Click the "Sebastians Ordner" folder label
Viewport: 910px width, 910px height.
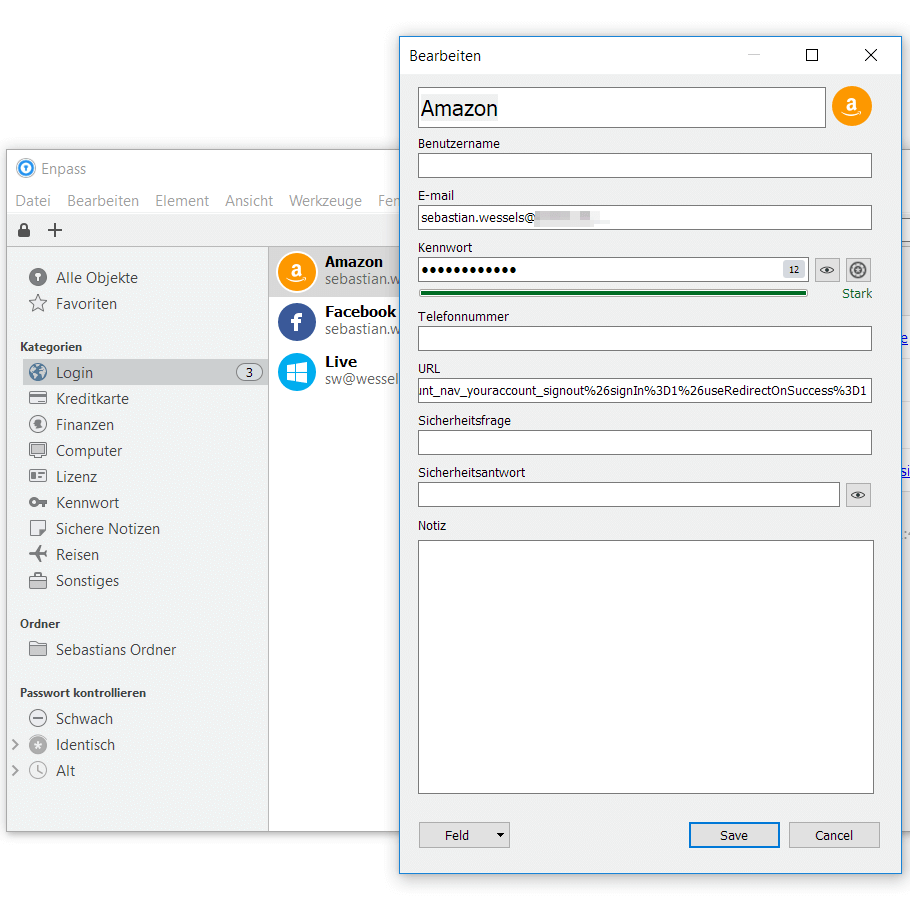pyautogui.click(x=116, y=649)
